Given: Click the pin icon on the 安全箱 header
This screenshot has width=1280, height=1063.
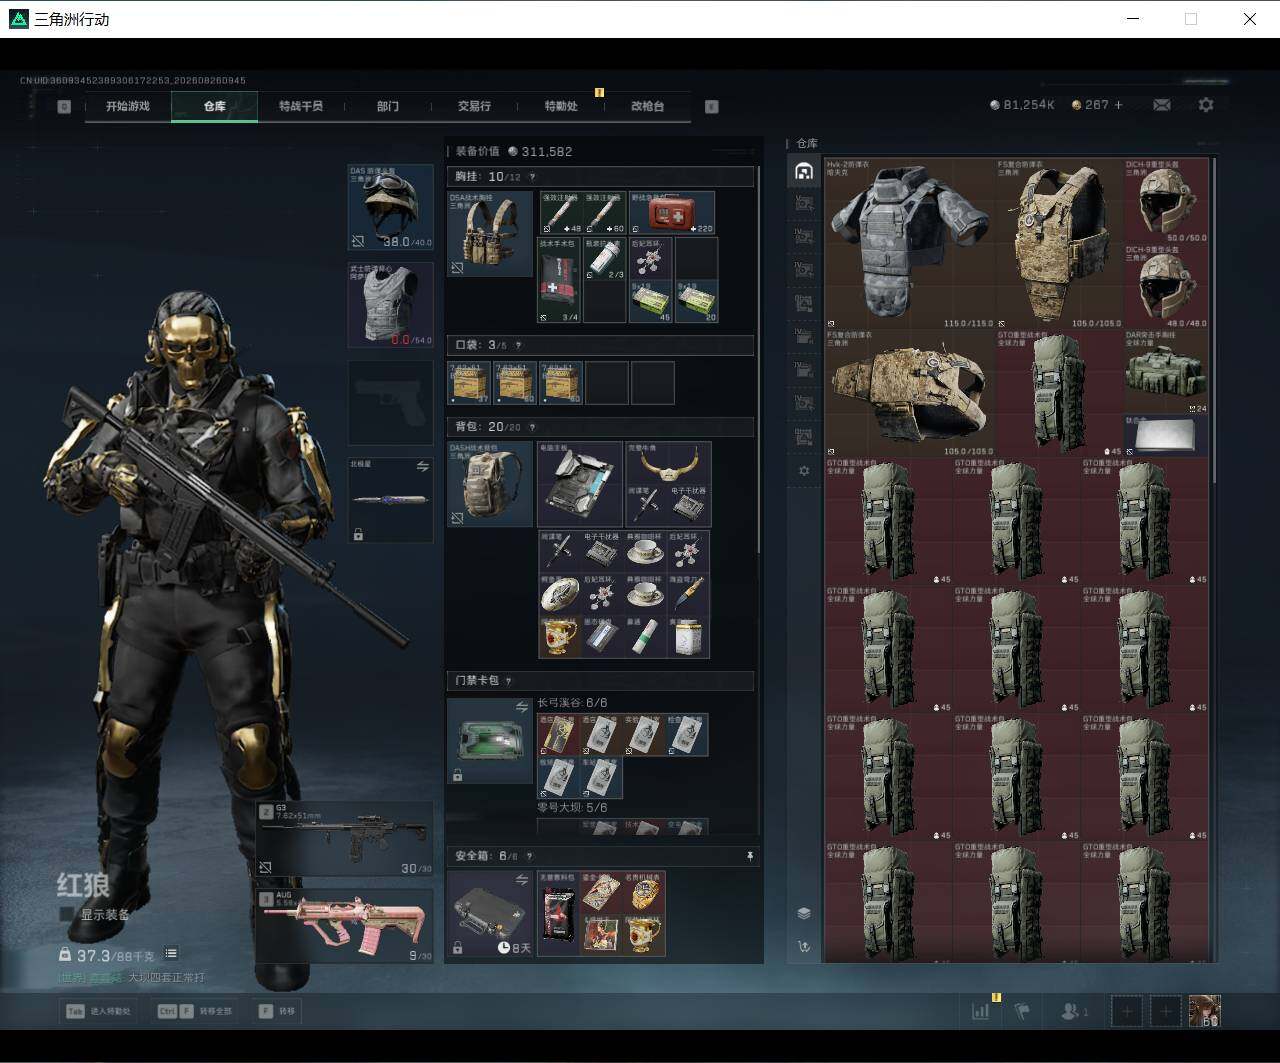Looking at the screenshot, I should [x=750, y=856].
